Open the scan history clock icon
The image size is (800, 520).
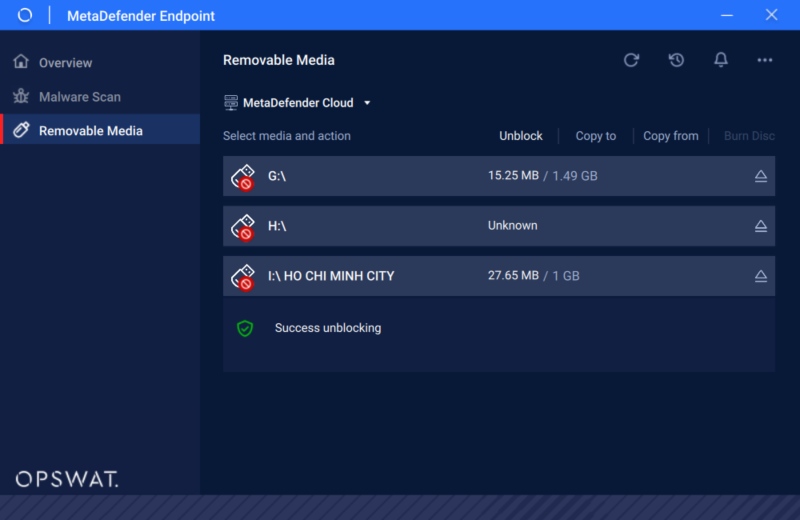677,60
